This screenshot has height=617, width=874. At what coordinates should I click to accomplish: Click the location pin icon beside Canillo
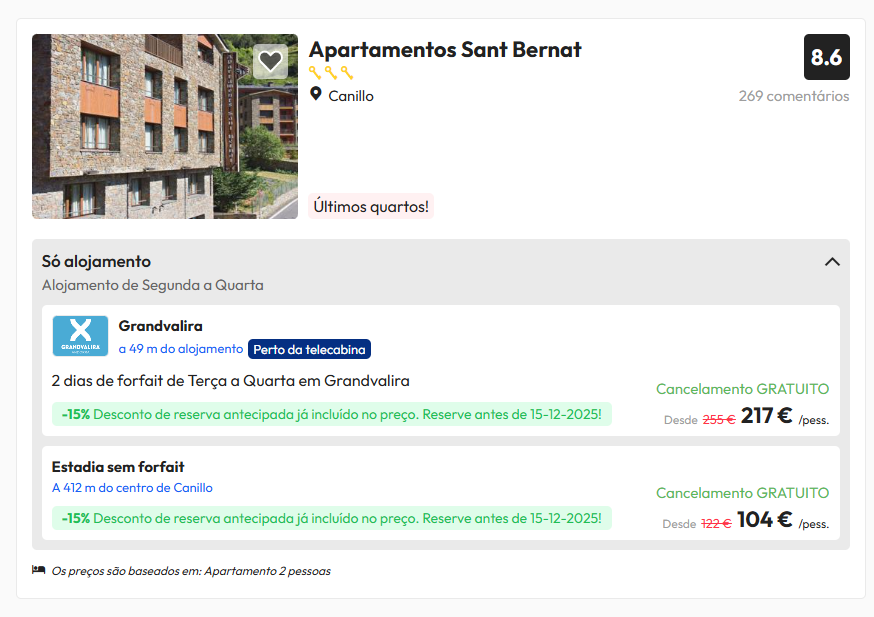point(316,95)
